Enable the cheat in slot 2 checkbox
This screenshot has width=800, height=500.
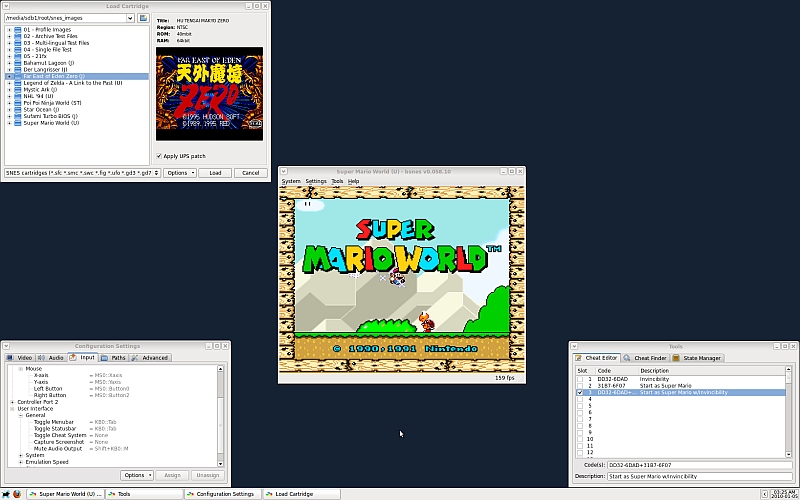click(x=579, y=386)
